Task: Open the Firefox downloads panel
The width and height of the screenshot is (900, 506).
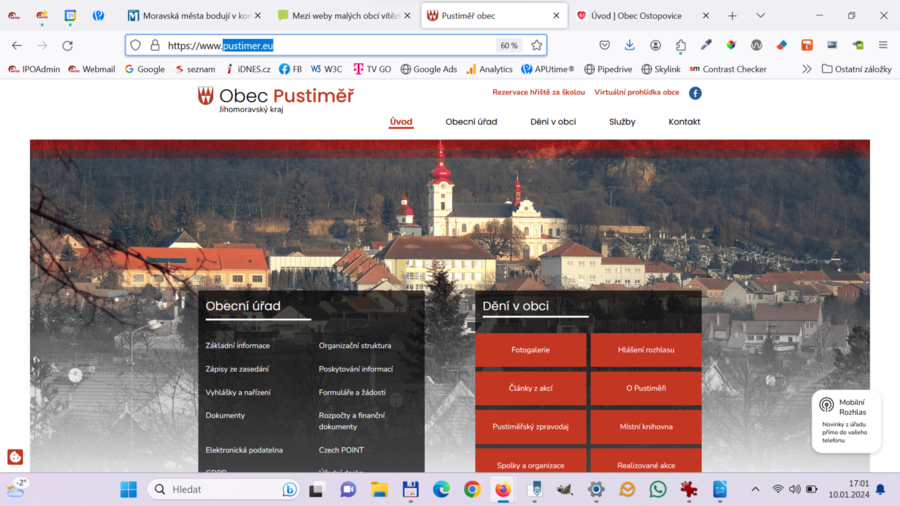Action: tap(630, 45)
